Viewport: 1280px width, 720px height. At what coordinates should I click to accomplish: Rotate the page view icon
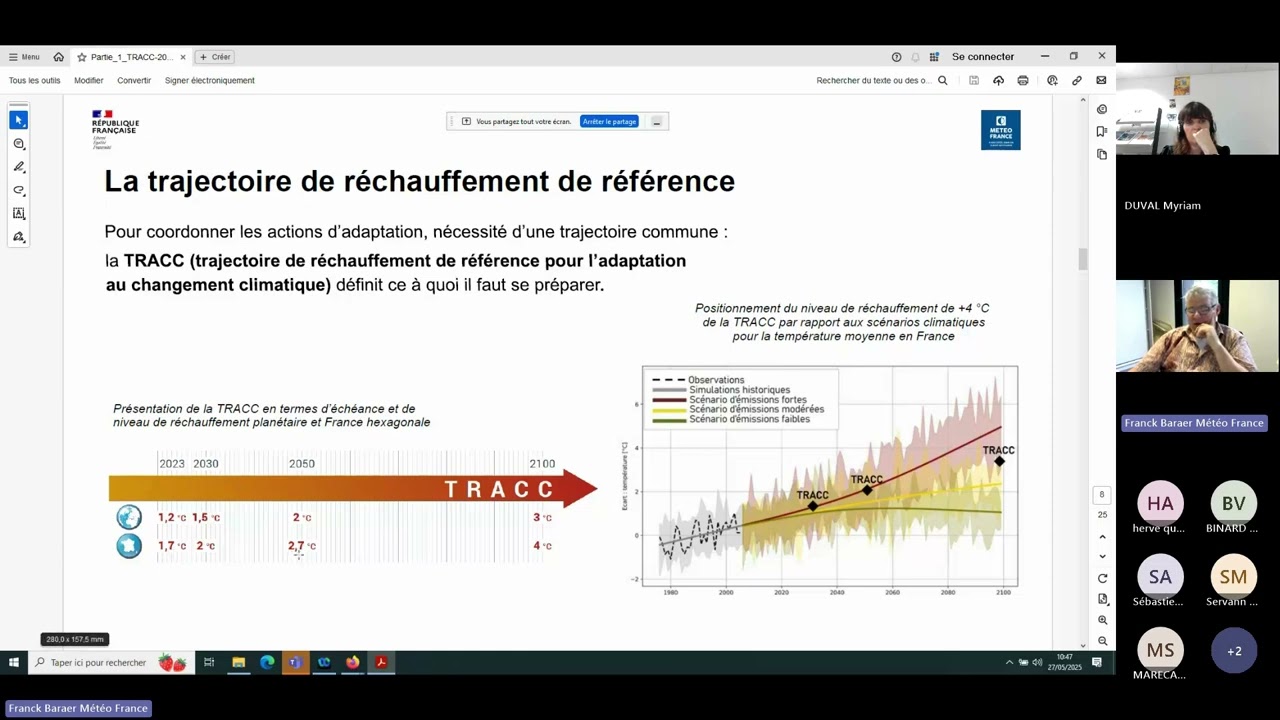tap(1102, 578)
